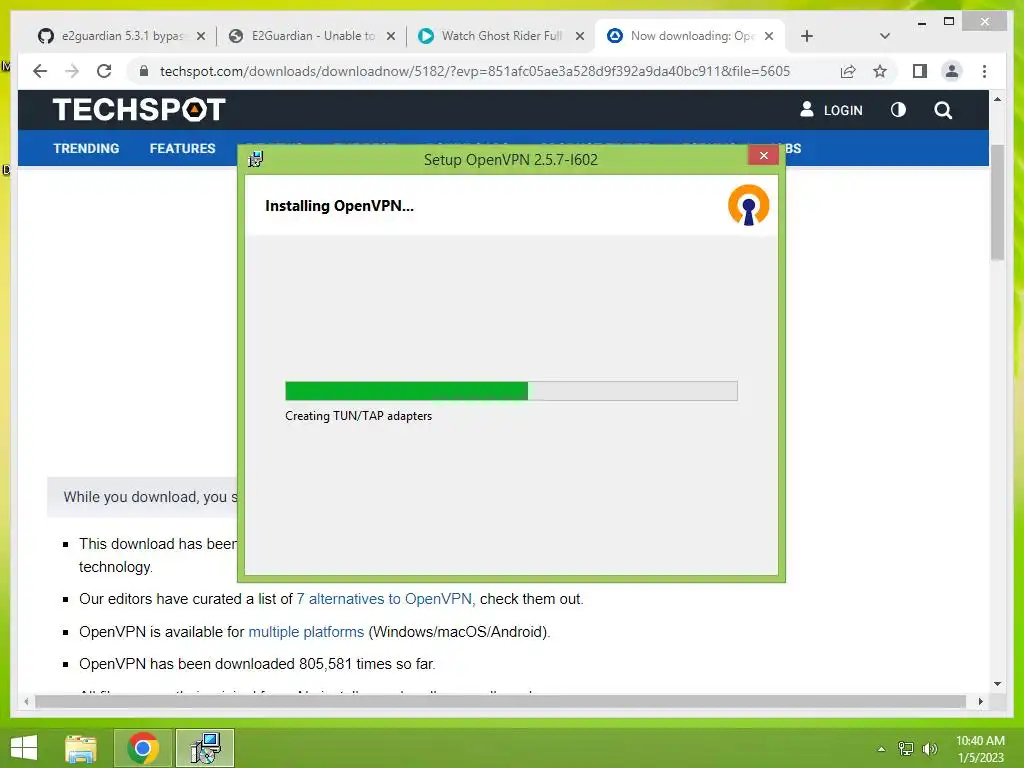Click the horizontal scrollbar right arrow
The height and width of the screenshot is (768, 1024).
[980, 701]
